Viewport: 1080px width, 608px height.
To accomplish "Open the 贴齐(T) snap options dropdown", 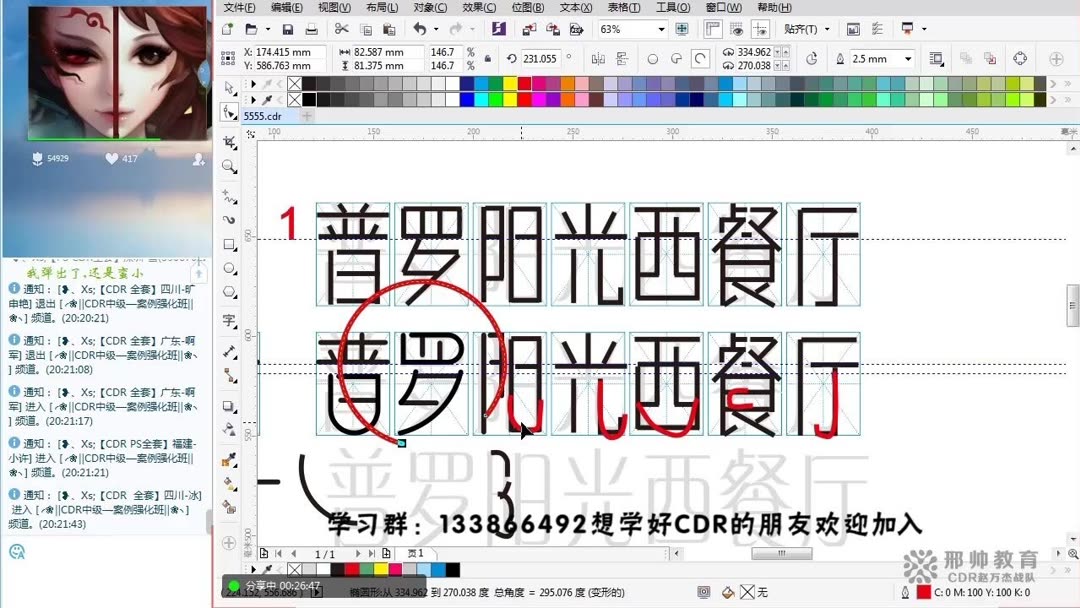I will coord(825,29).
